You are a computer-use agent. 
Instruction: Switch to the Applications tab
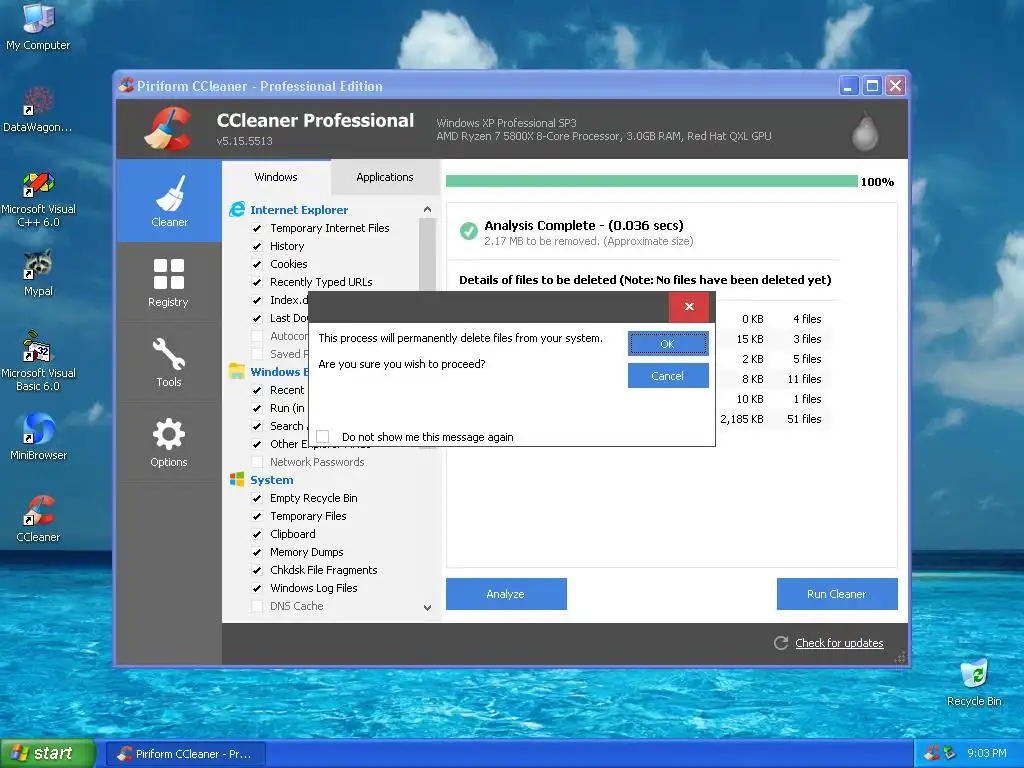pos(385,177)
